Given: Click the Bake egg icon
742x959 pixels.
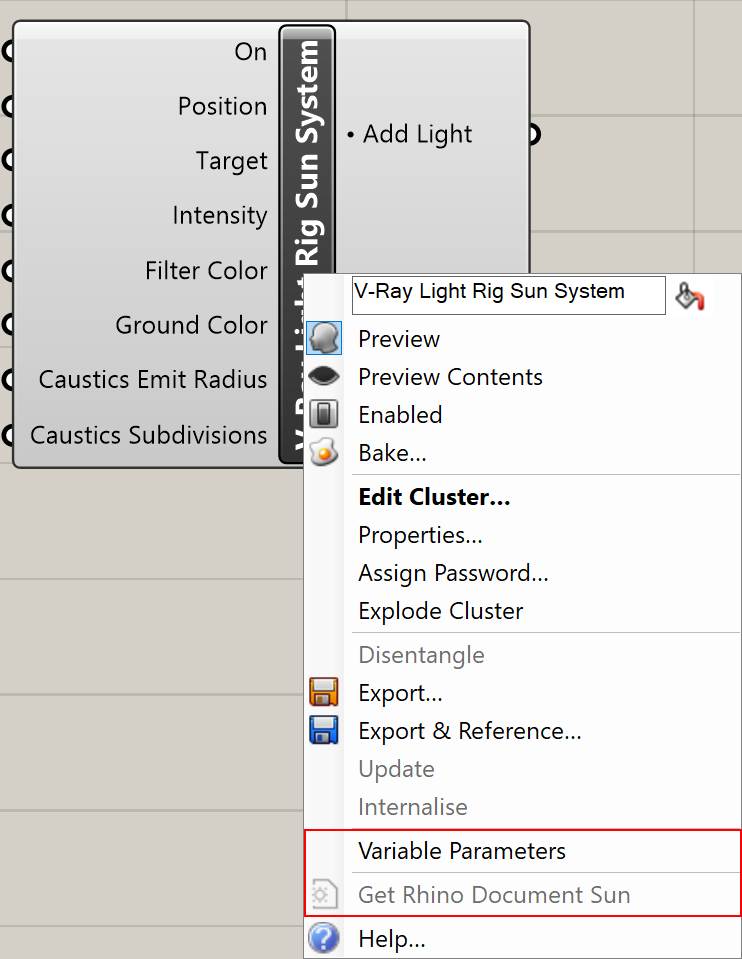Looking at the screenshot, I should (x=324, y=453).
